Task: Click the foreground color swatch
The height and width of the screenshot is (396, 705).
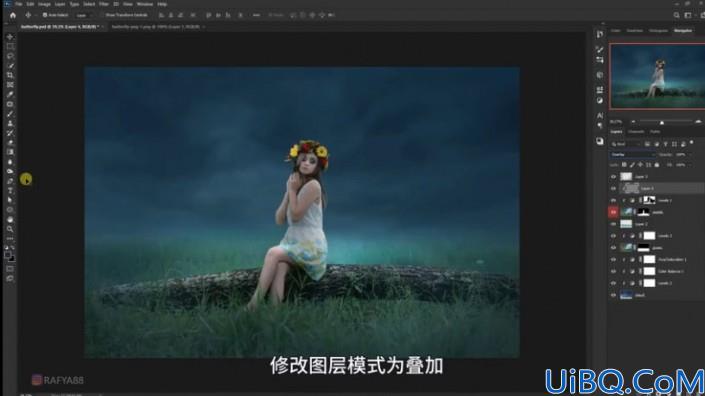Action: [8, 255]
